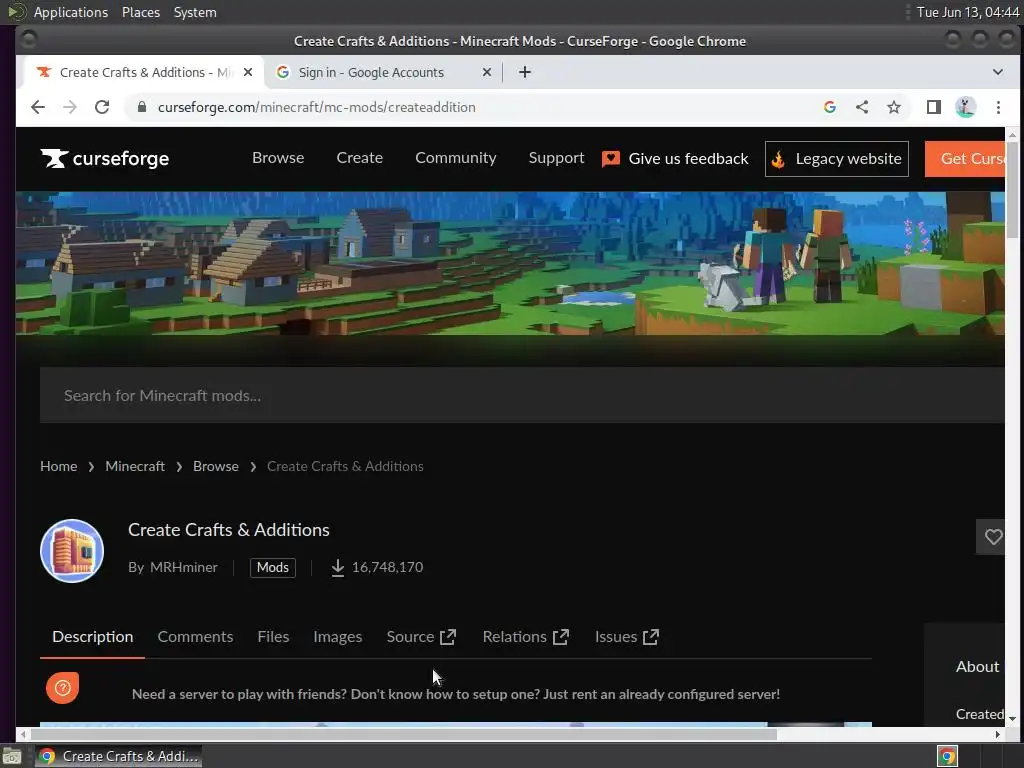Screen dimensions: 1024x768
Task: Open Chrome profile avatar
Action: [966, 107]
